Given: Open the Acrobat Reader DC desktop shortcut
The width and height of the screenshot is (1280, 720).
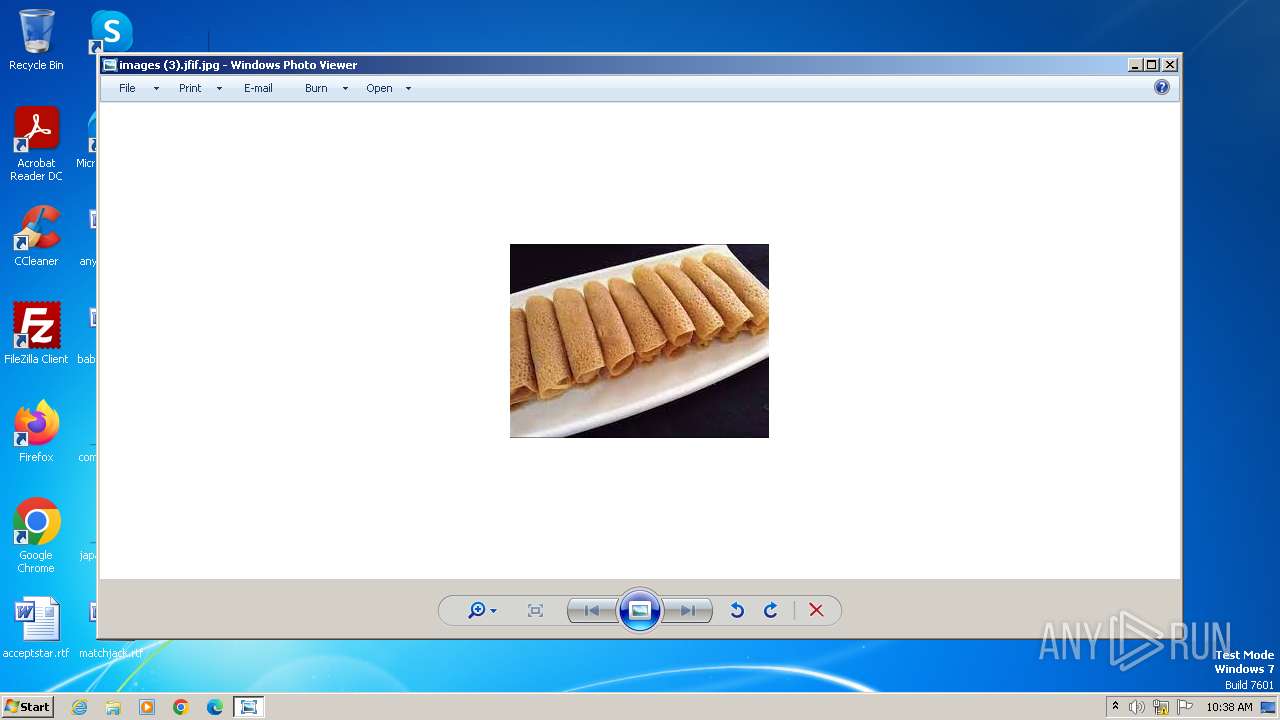Looking at the screenshot, I should pyautogui.click(x=36, y=144).
